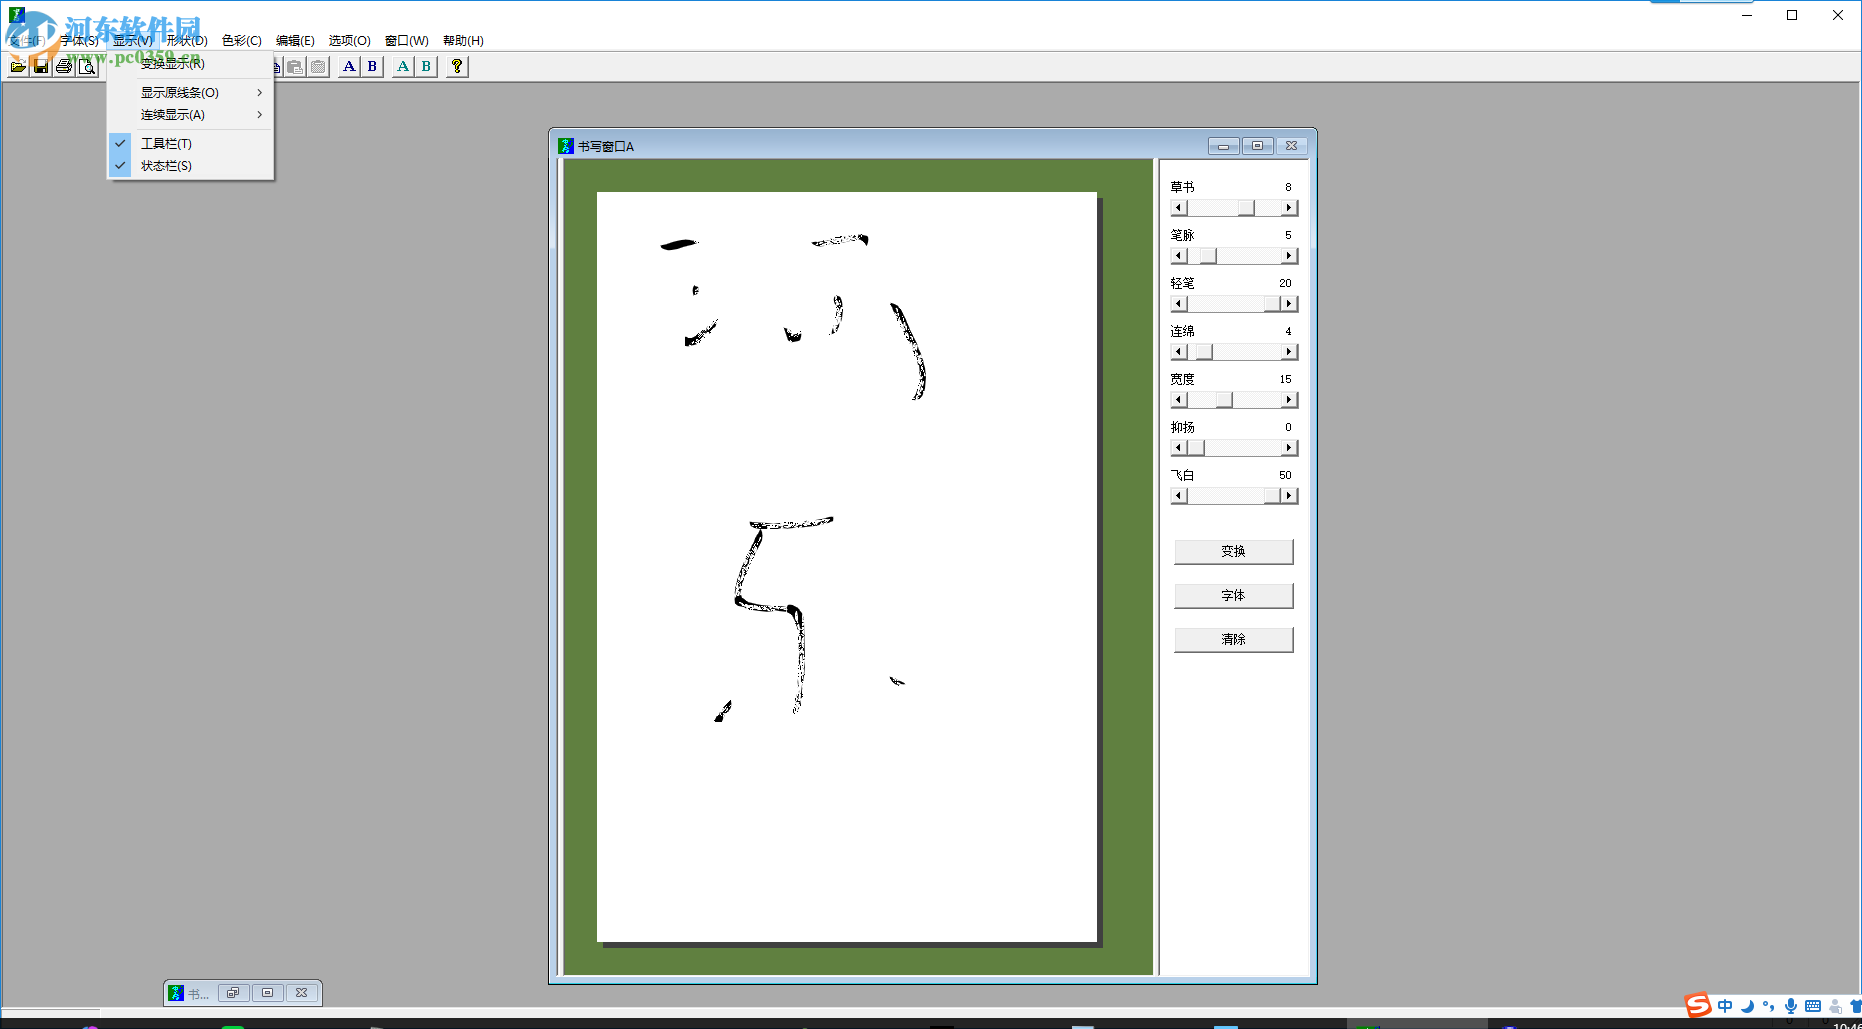This screenshot has width=1862, height=1029.
Task: Decrease 轻笔 with the left arrow
Action: pos(1179,304)
